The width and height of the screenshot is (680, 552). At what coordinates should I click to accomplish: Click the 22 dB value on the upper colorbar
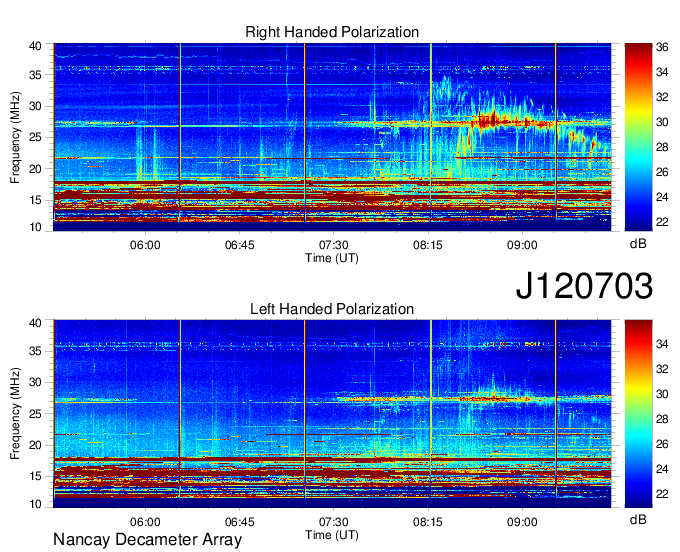[662, 222]
